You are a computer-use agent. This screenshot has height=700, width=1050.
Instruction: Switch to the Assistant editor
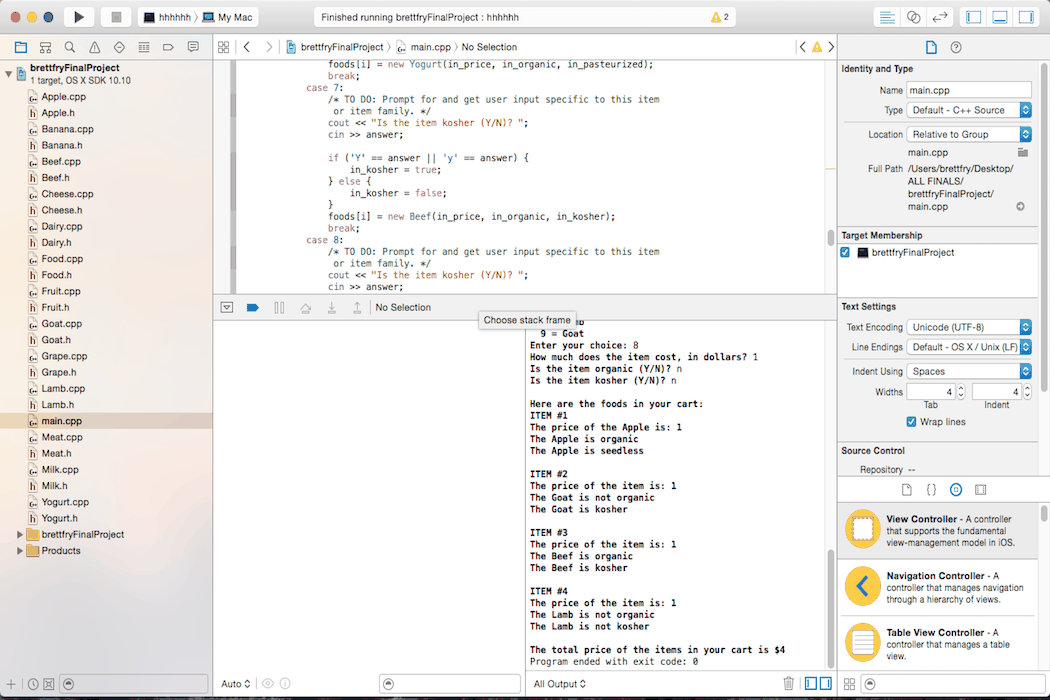point(913,17)
